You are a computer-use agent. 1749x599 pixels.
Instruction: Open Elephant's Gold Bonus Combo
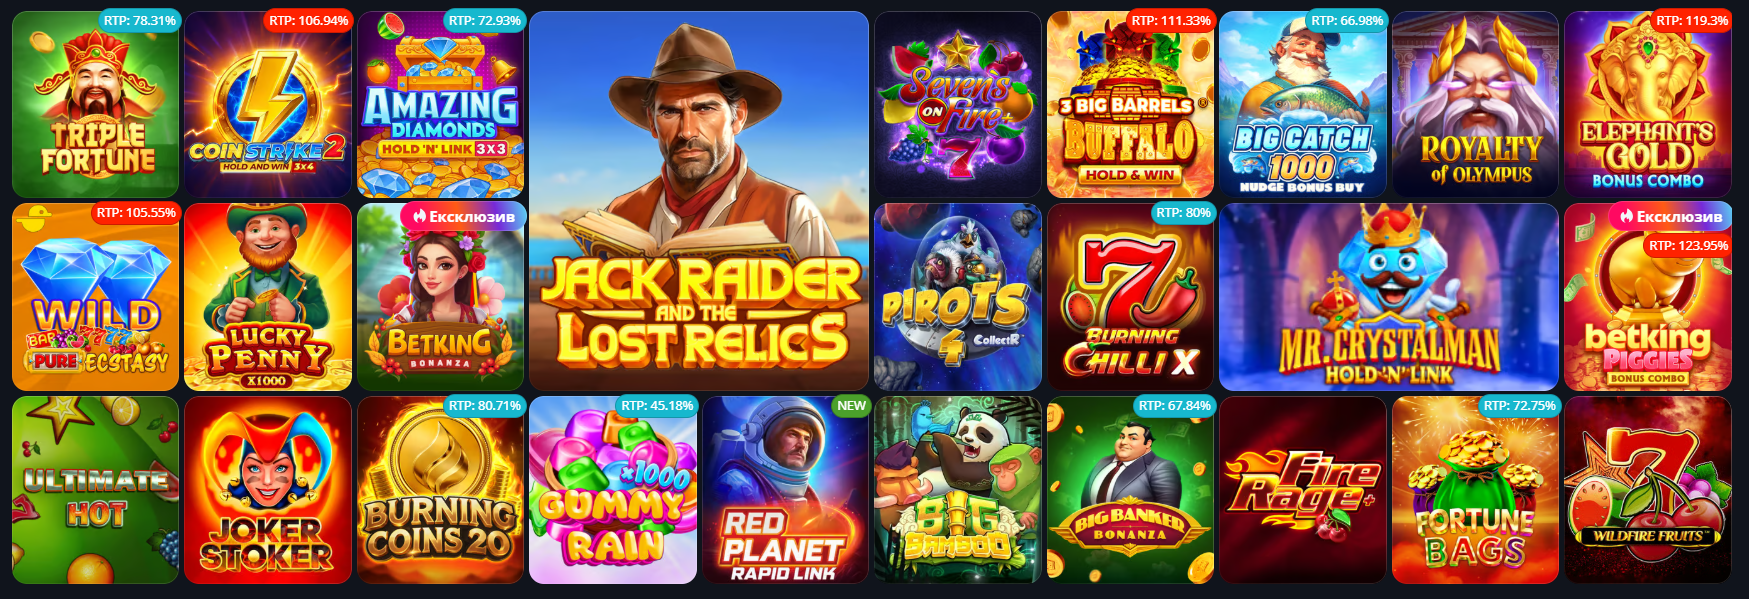pyautogui.click(x=1648, y=104)
